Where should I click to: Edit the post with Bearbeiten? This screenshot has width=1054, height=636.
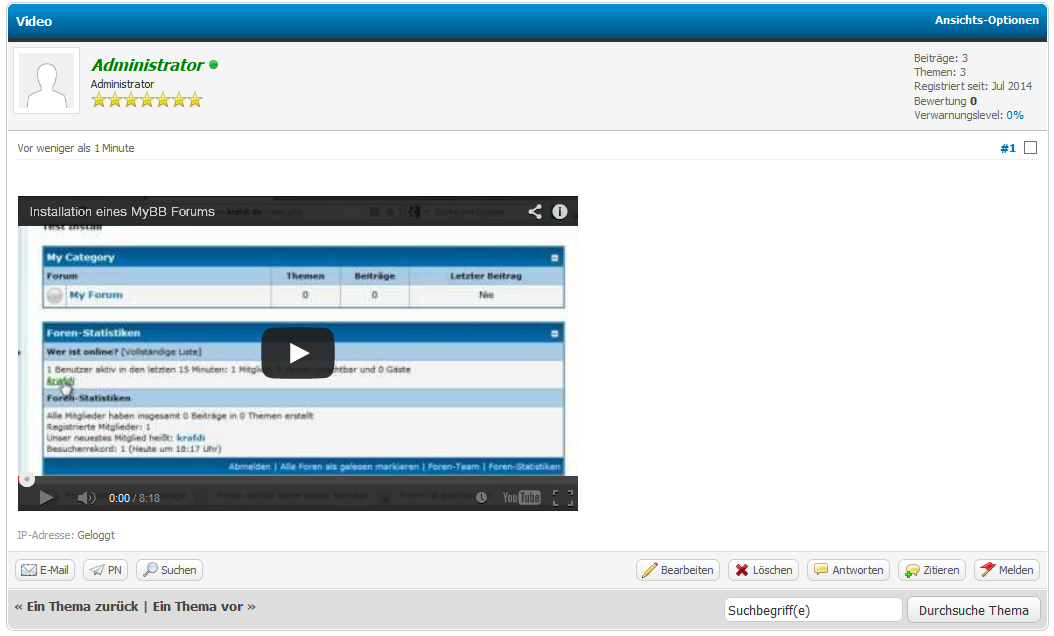click(x=678, y=570)
